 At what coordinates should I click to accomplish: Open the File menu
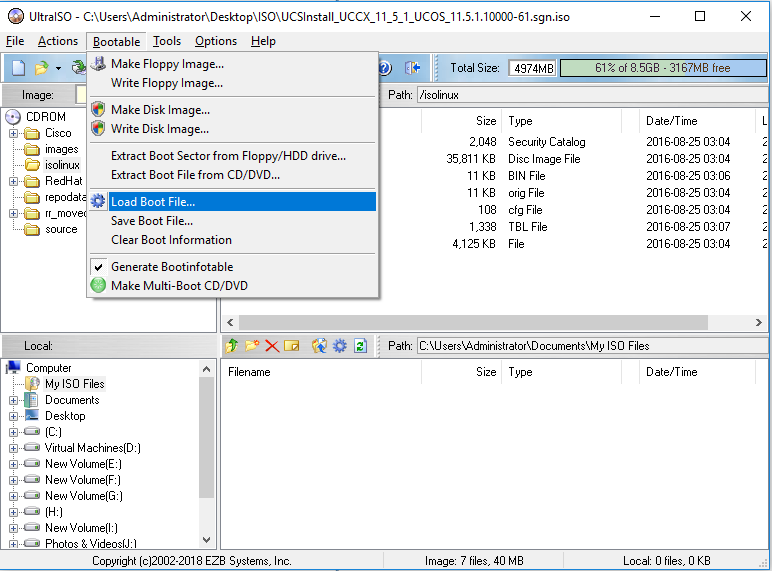(x=15, y=41)
